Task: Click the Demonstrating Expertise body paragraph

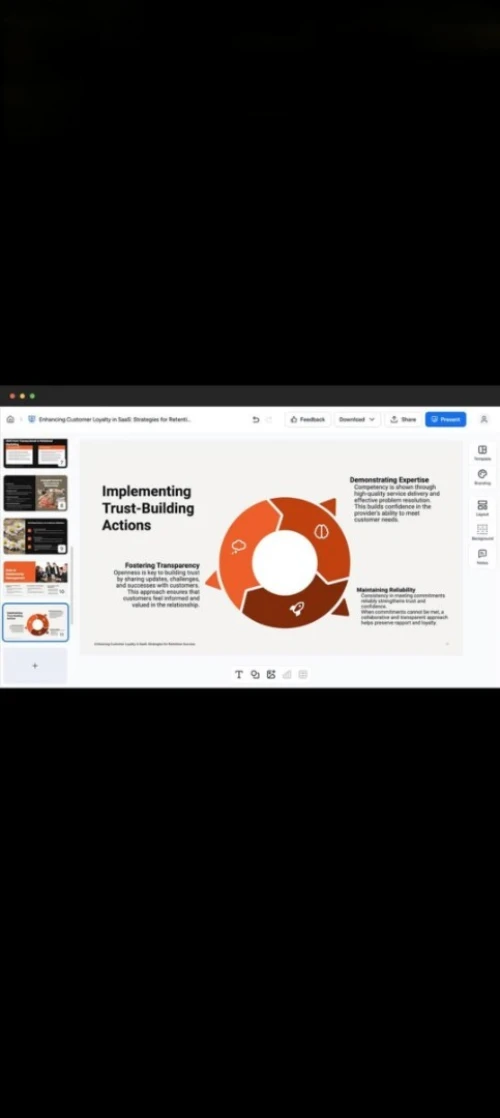Action: coord(397,503)
